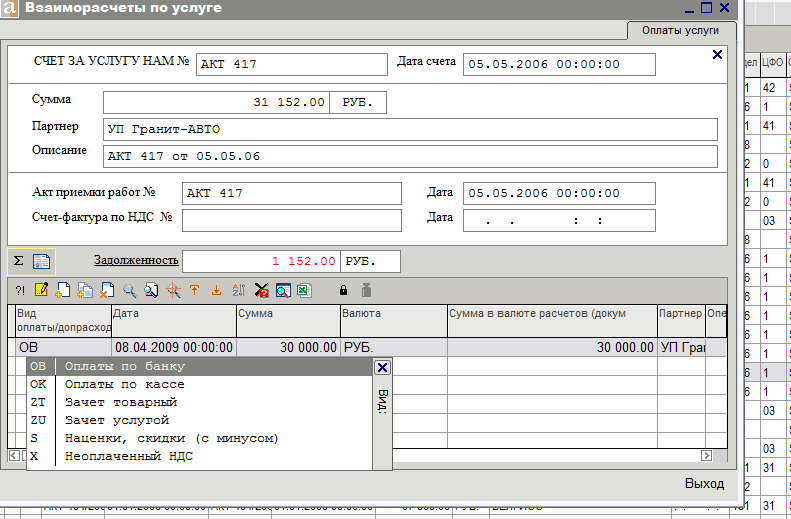The height and width of the screenshot is (519, 791).
Task: Export to Excel with the green spreadsheet icon
Action: [x=304, y=290]
